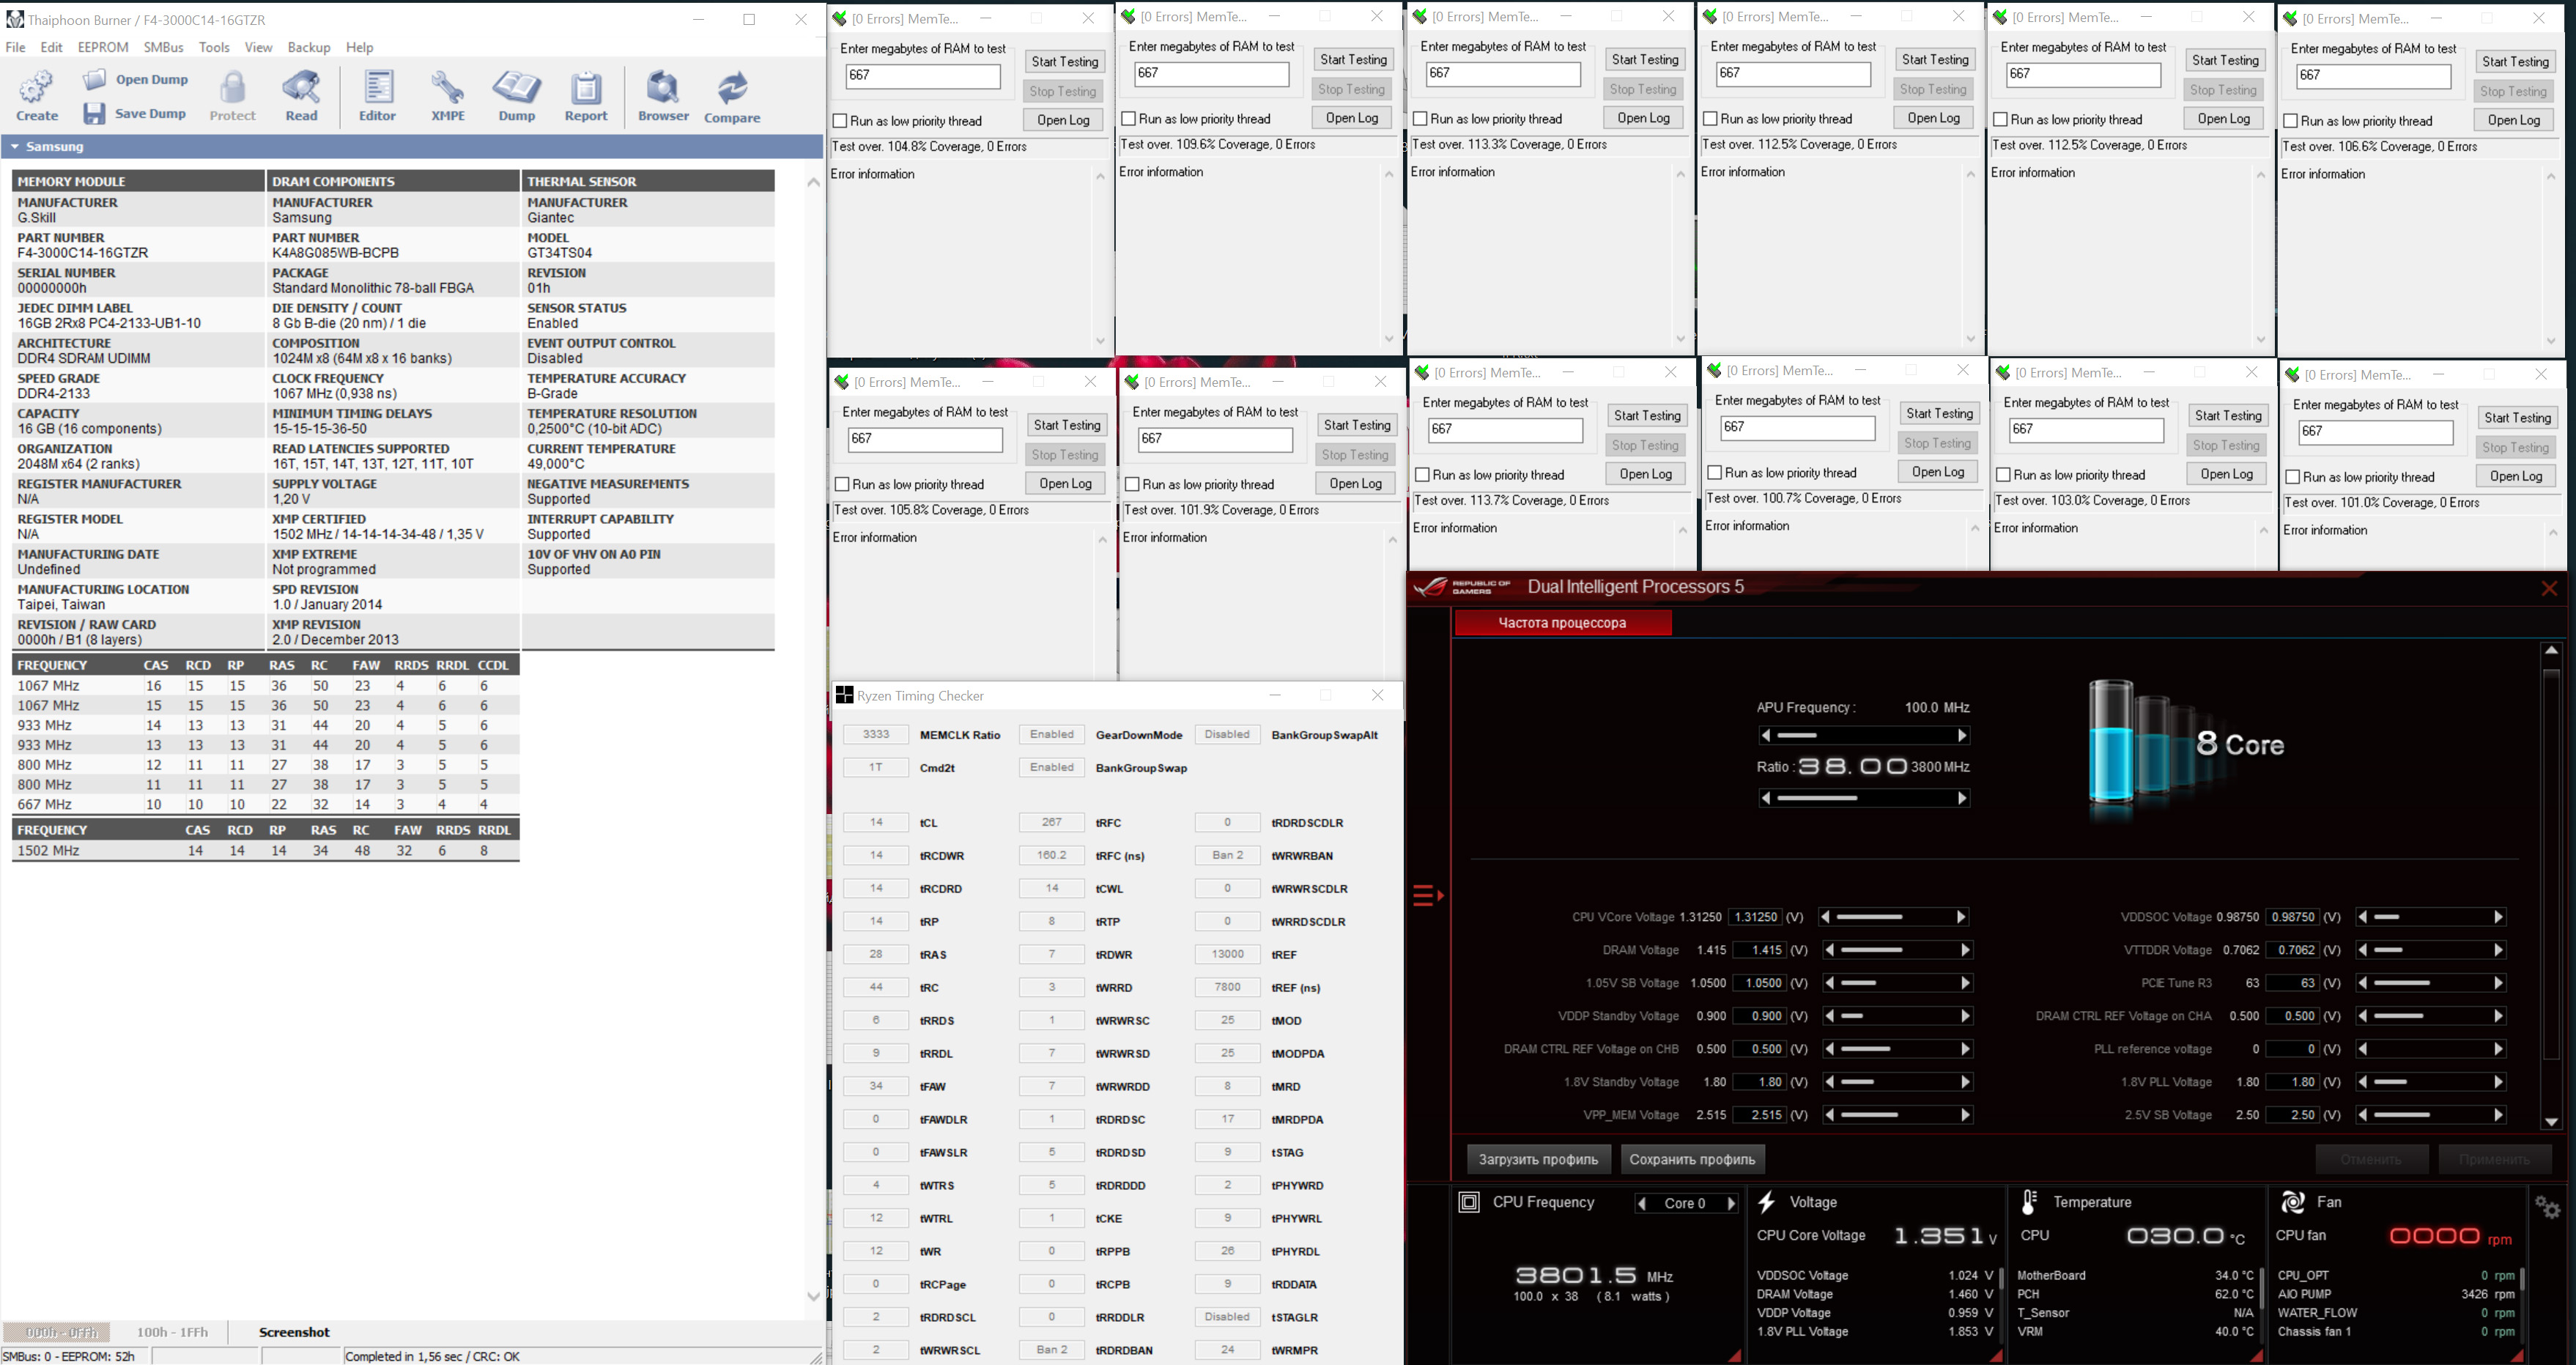Image resolution: width=2576 pixels, height=1365 pixels.
Task: Collapse the Samsung section header arrow
Action: 15,147
